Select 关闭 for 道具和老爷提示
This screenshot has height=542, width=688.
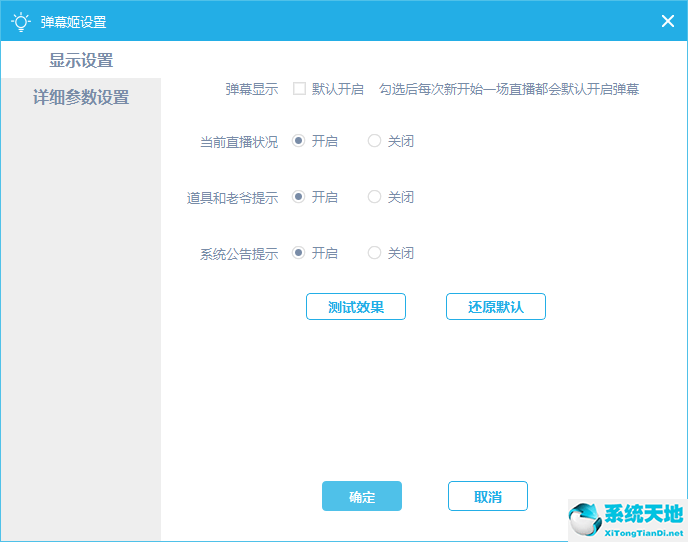(374, 197)
